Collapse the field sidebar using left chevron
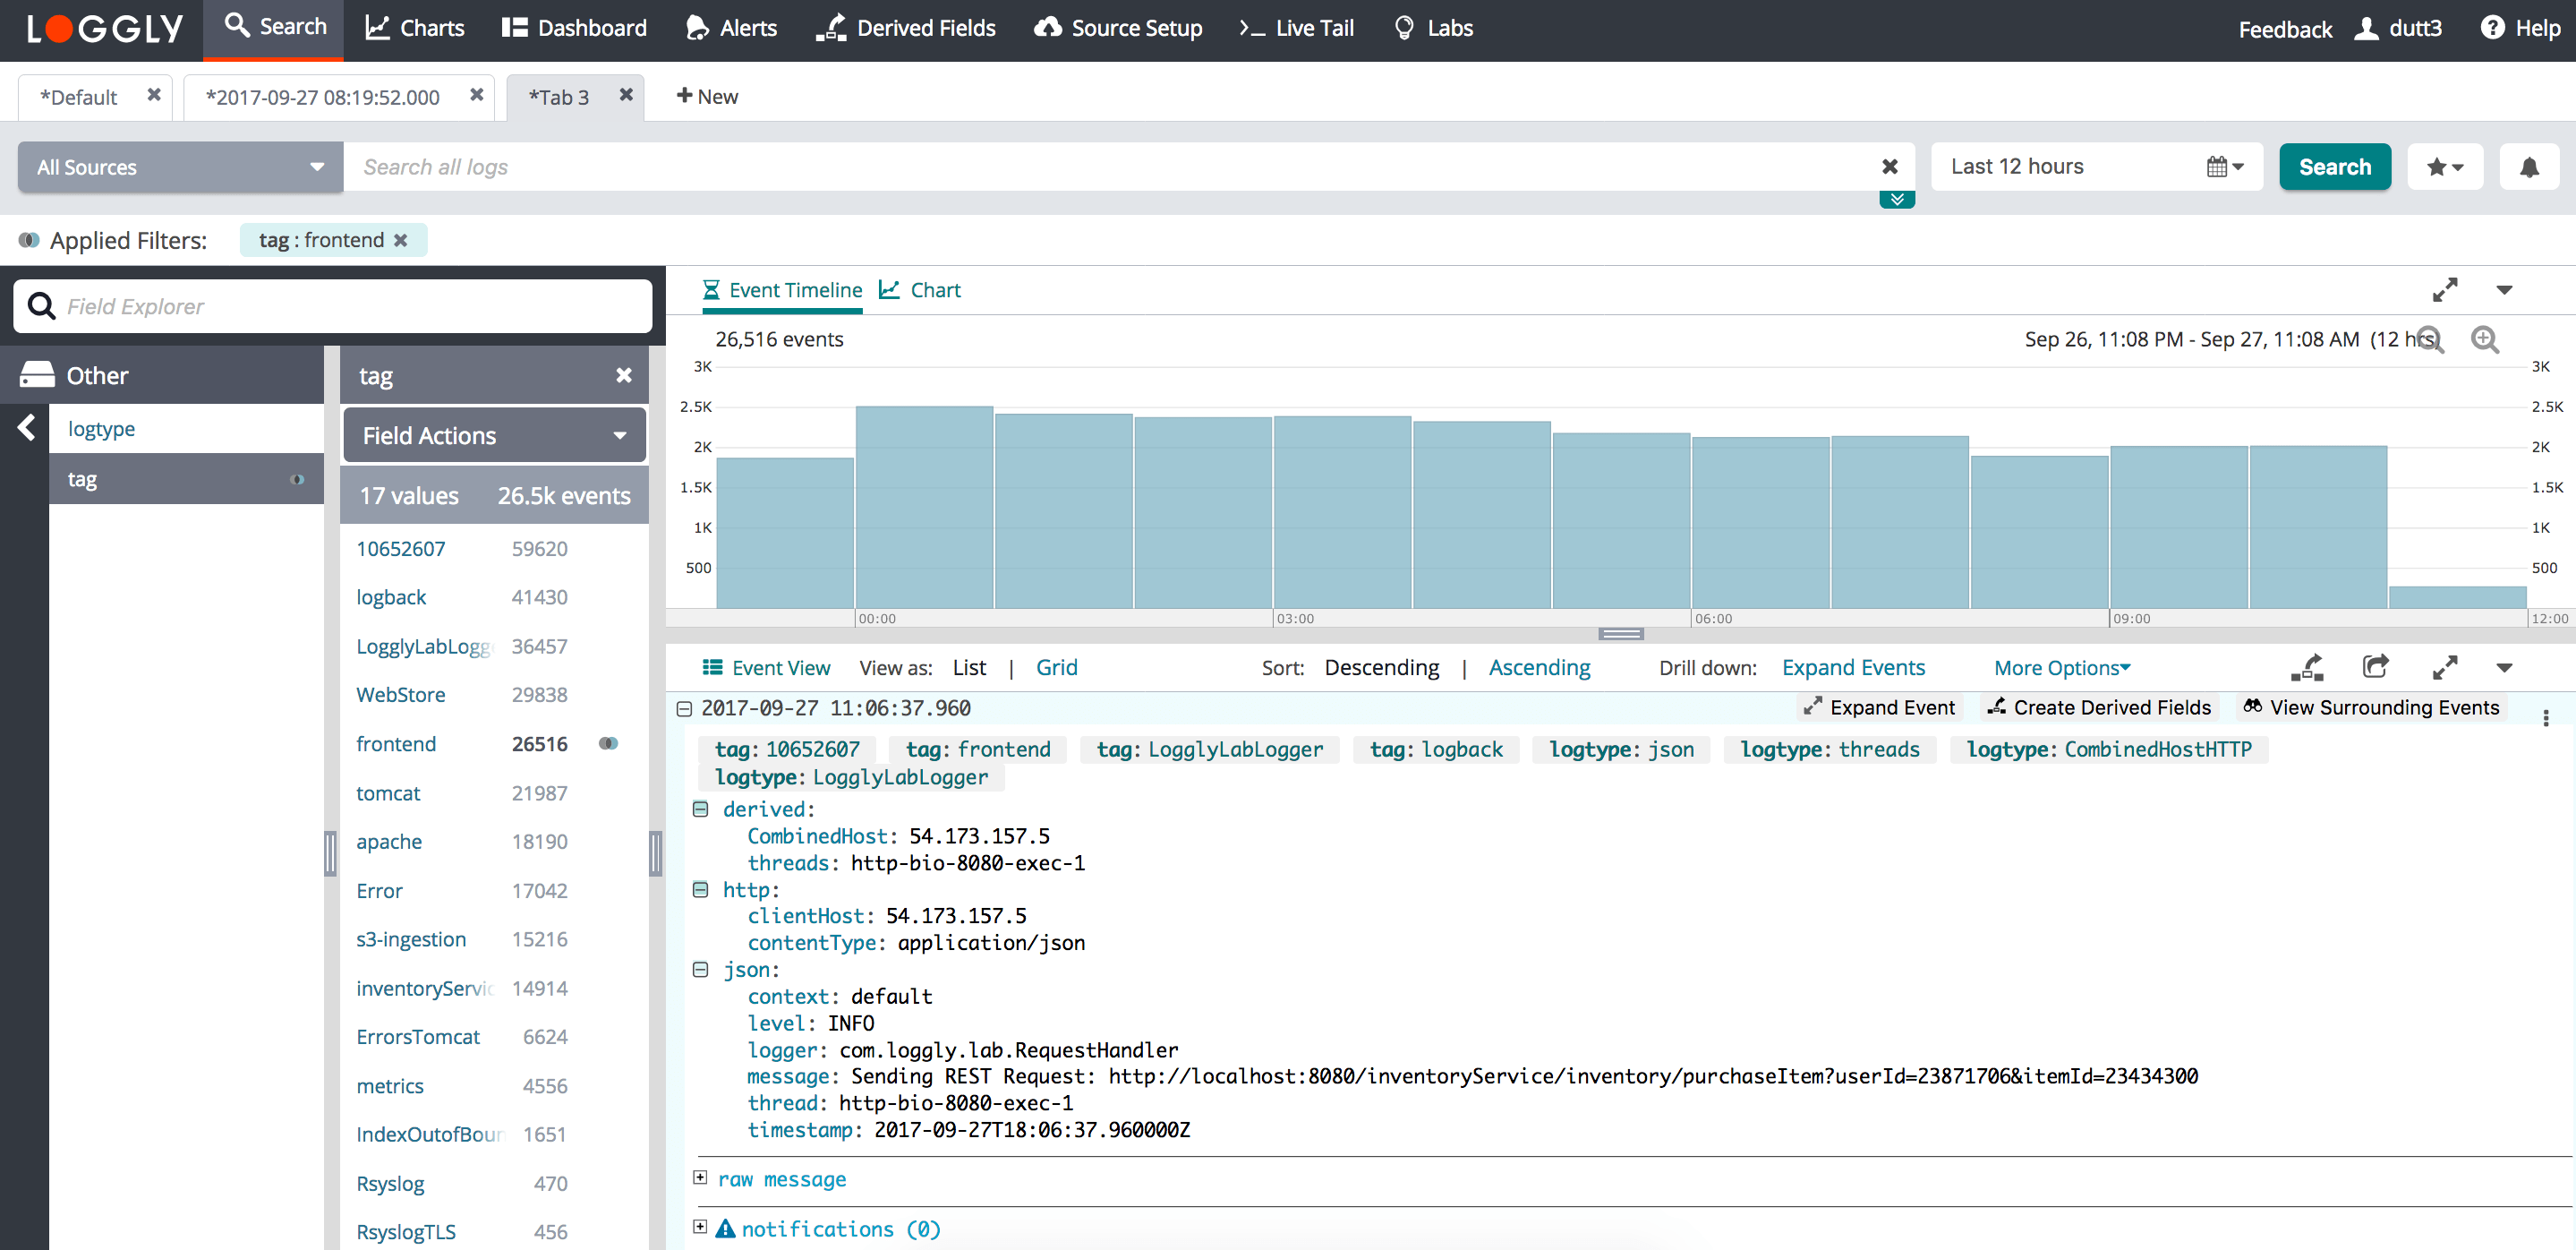 pyautogui.click(x=26, y=428)
